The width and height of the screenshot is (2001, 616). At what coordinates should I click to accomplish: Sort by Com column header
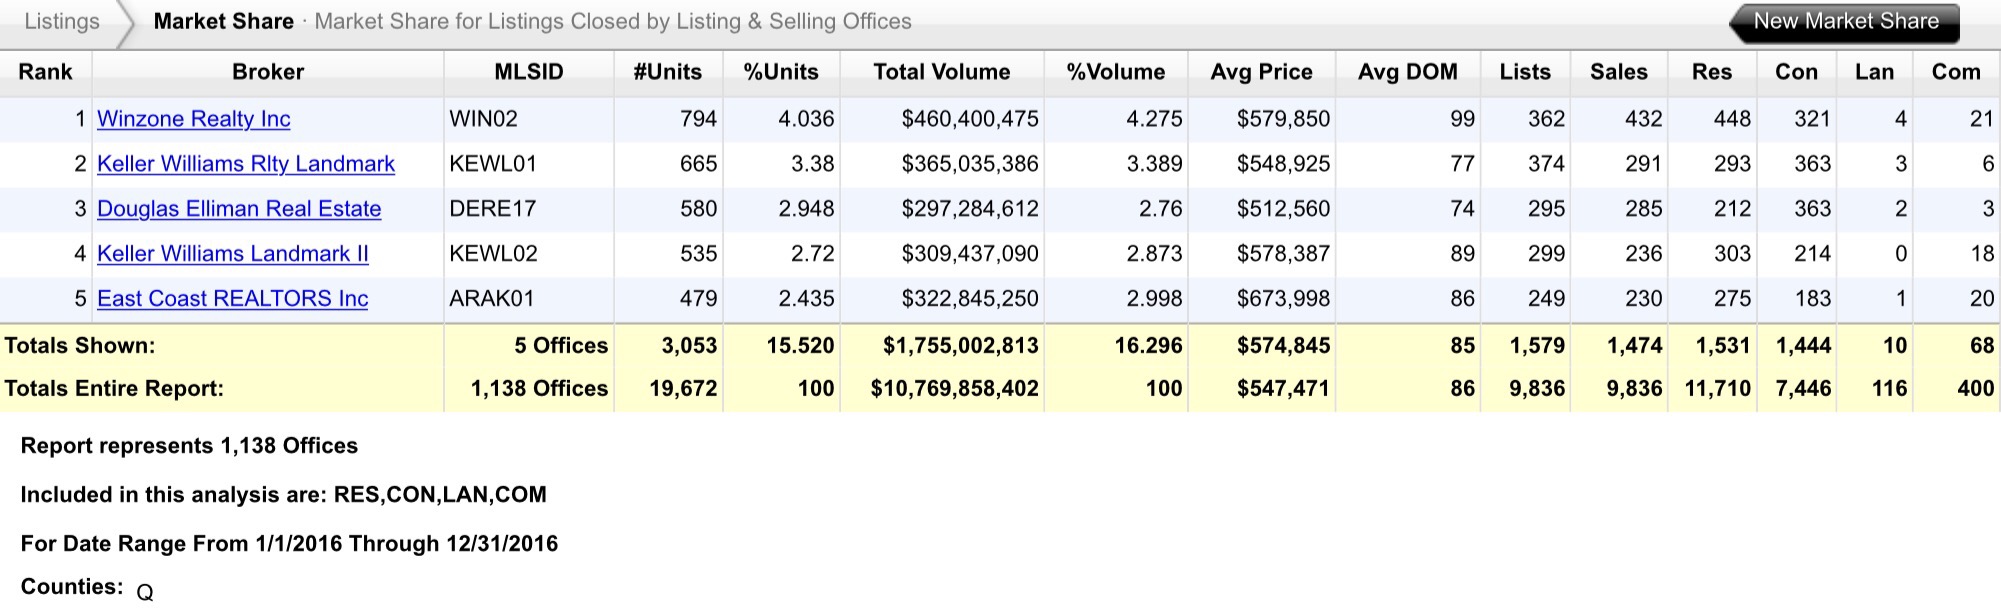(x=1955, y=72)
